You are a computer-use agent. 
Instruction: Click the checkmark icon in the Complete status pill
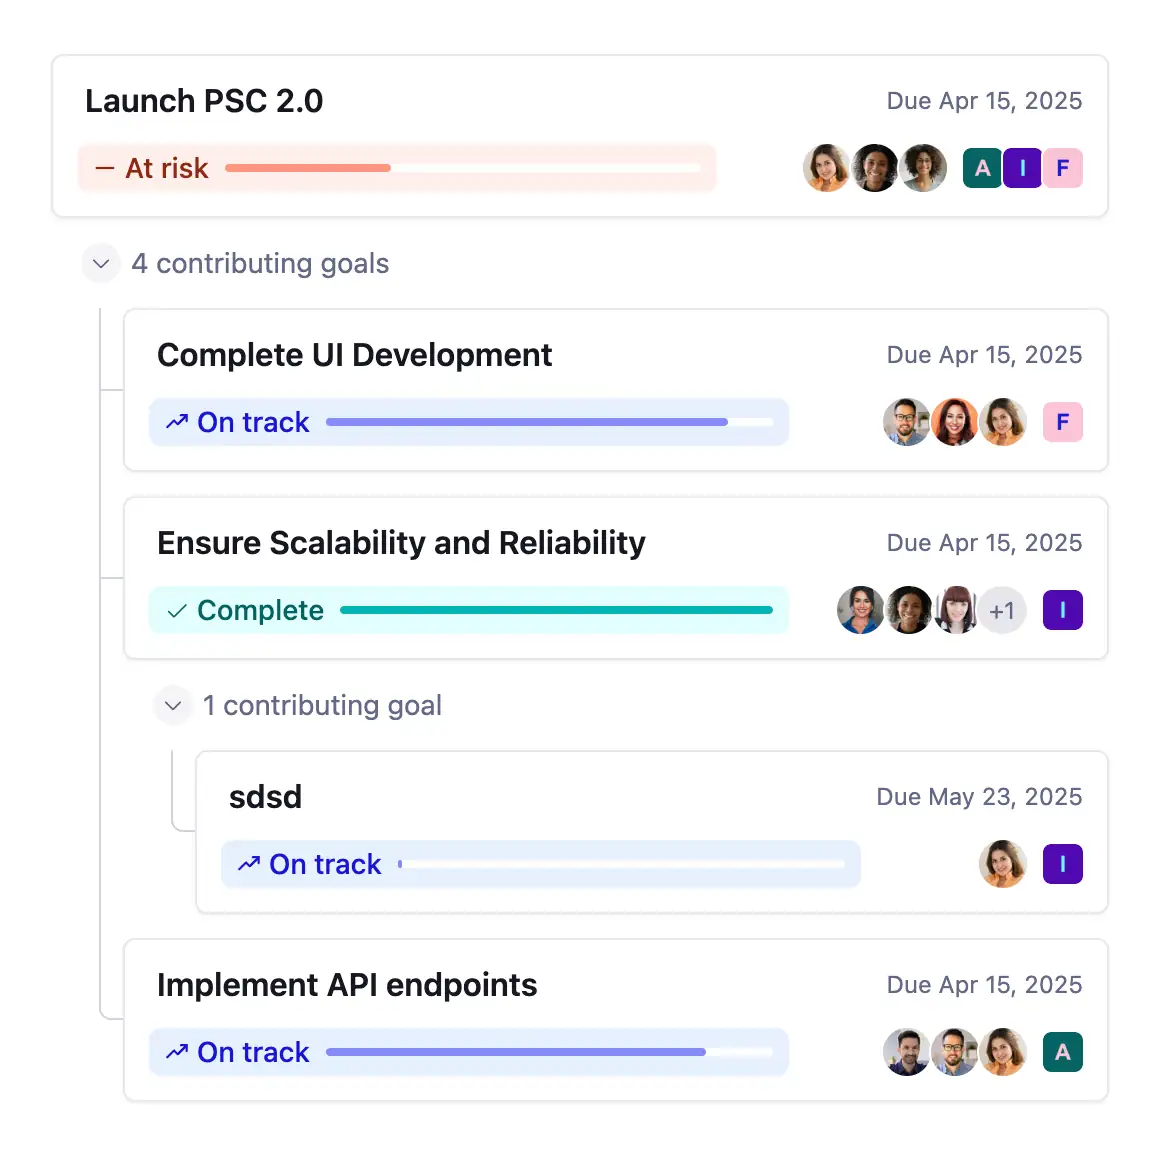(177, 610)
